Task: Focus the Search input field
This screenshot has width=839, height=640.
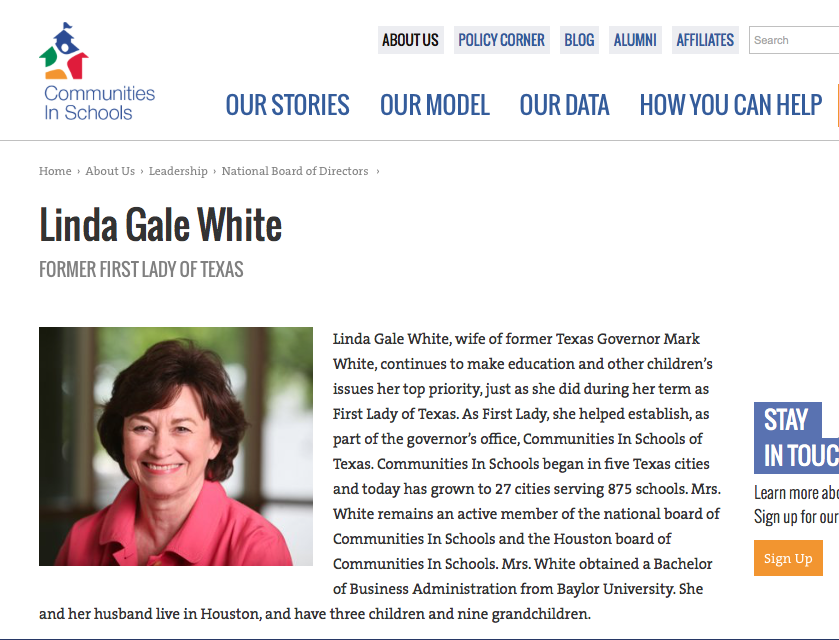Action: [x=795, y=40]
